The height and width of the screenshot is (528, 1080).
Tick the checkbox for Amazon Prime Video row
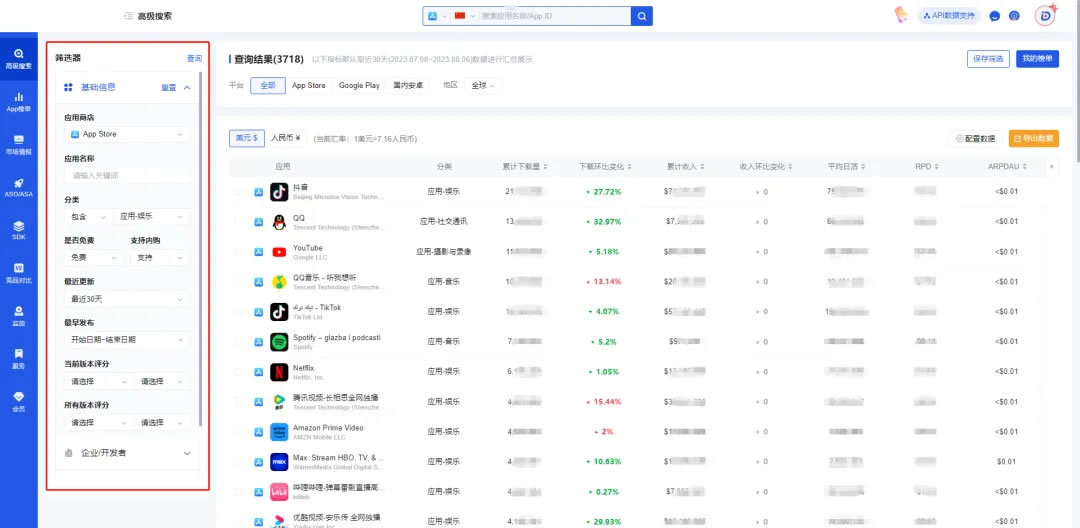tap(239, 432)
